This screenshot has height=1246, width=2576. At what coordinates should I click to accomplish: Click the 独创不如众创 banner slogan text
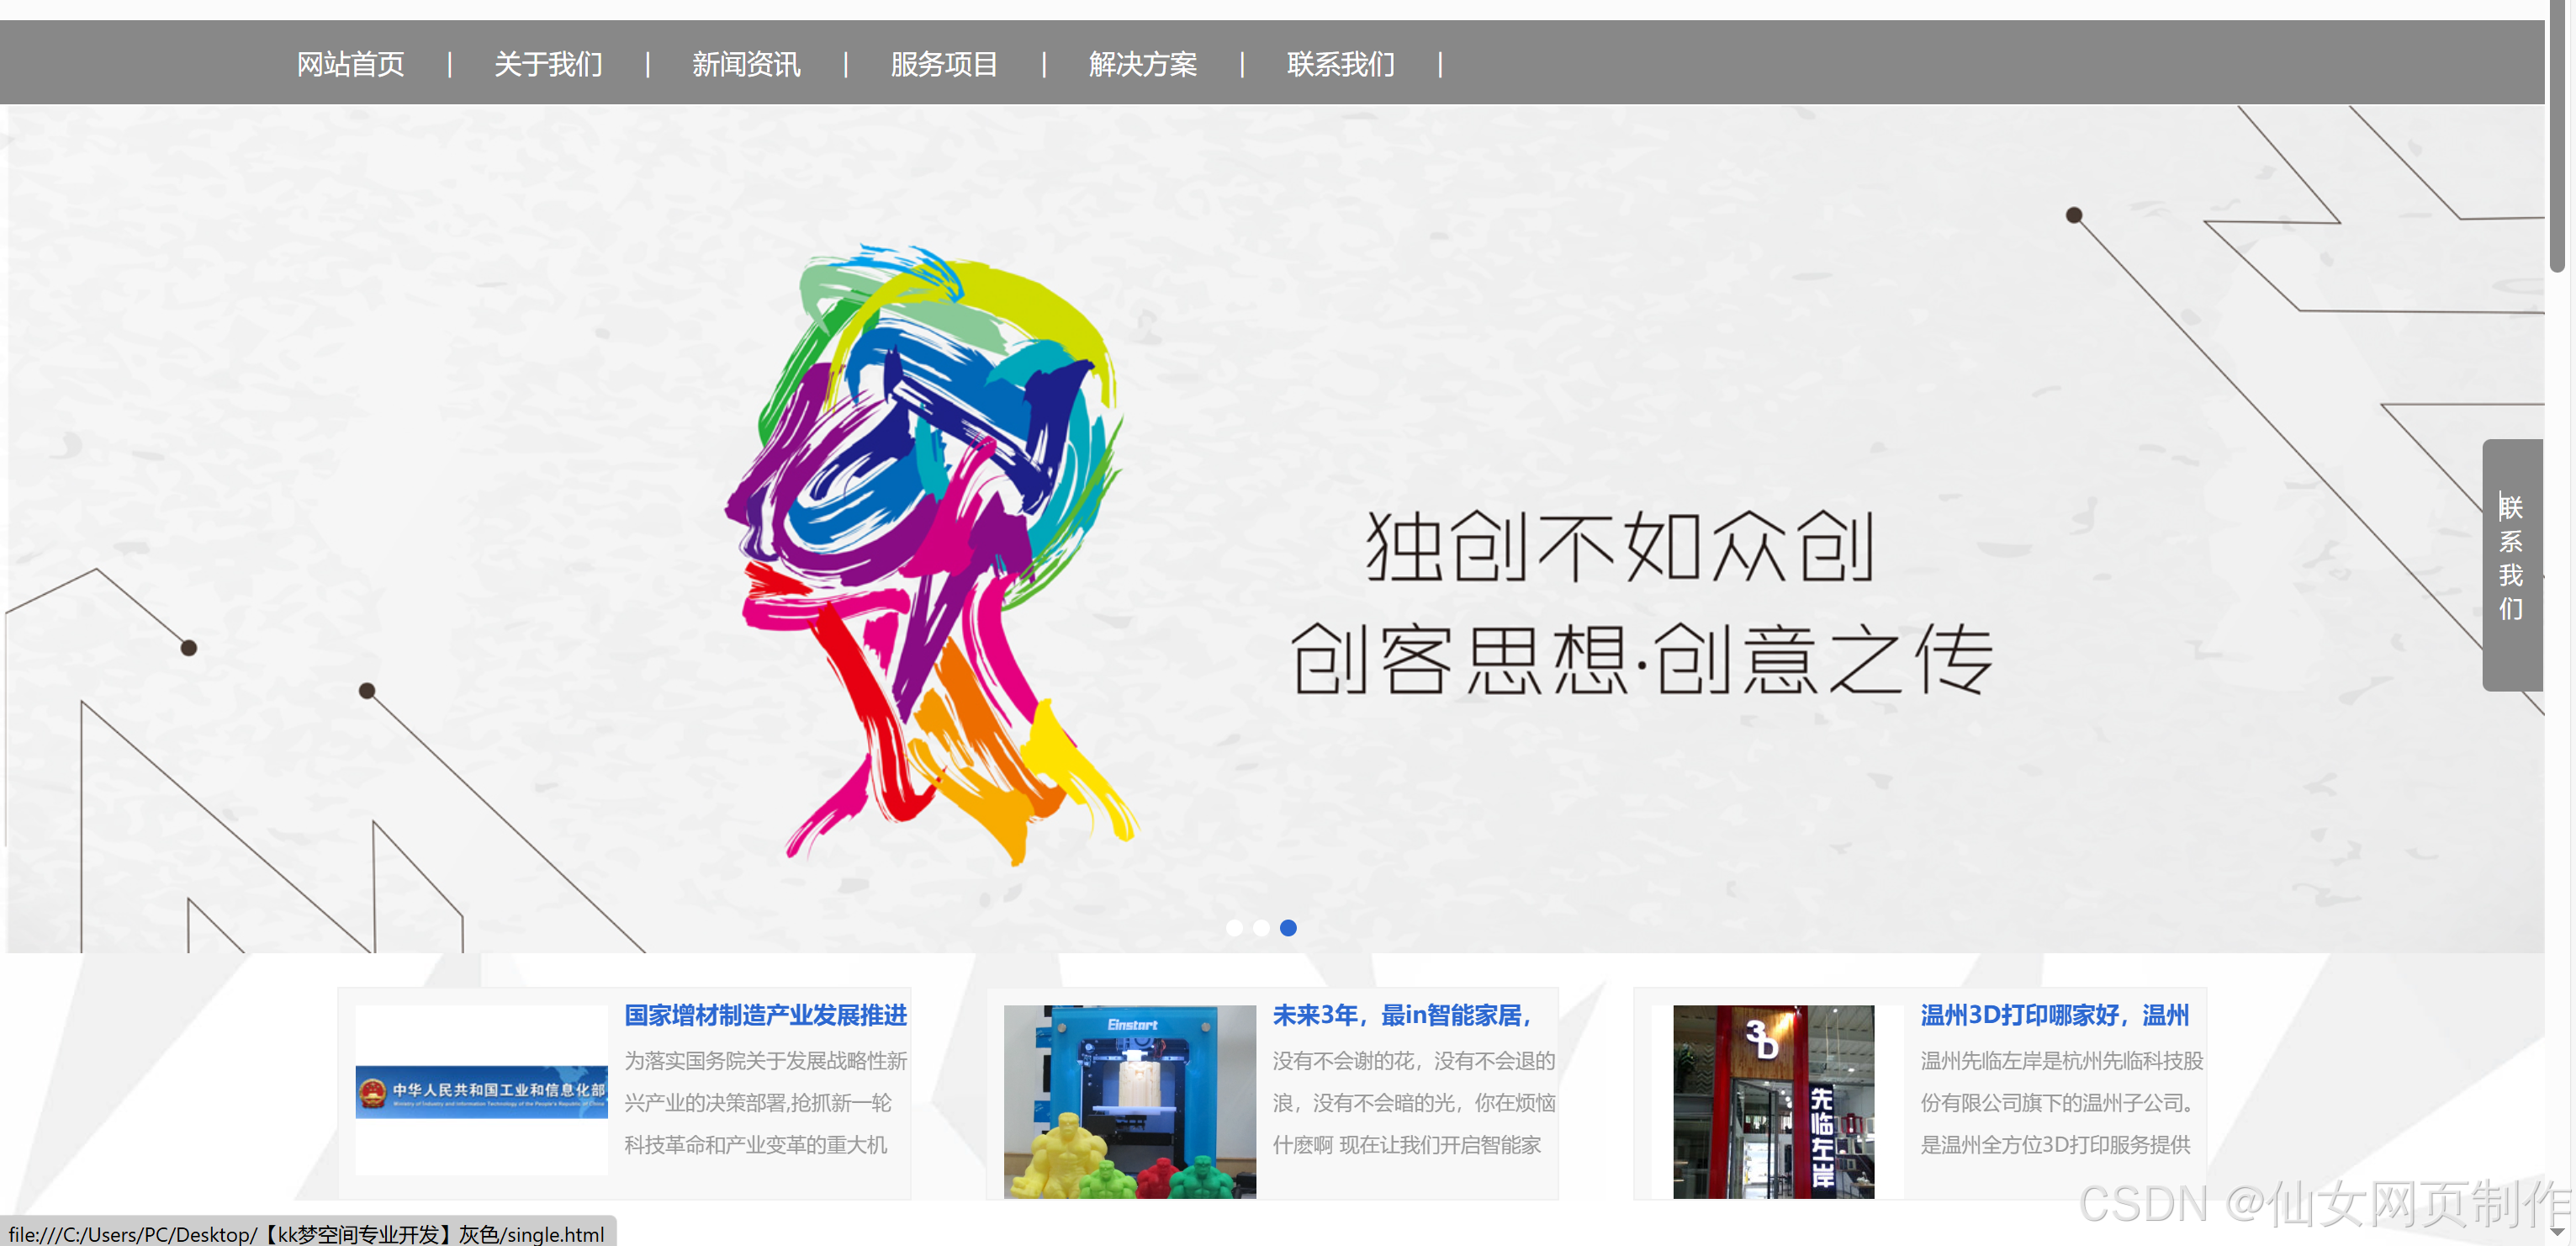(x=1620, y=548)
